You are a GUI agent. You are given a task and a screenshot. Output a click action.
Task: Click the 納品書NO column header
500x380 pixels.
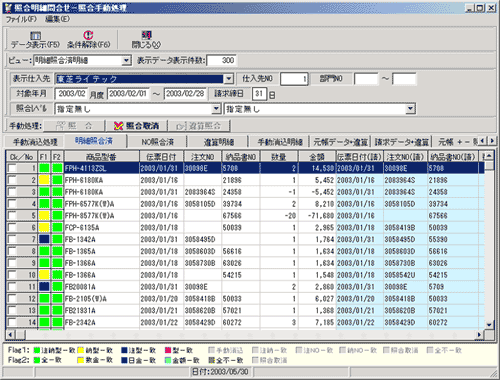pos(241,157)
